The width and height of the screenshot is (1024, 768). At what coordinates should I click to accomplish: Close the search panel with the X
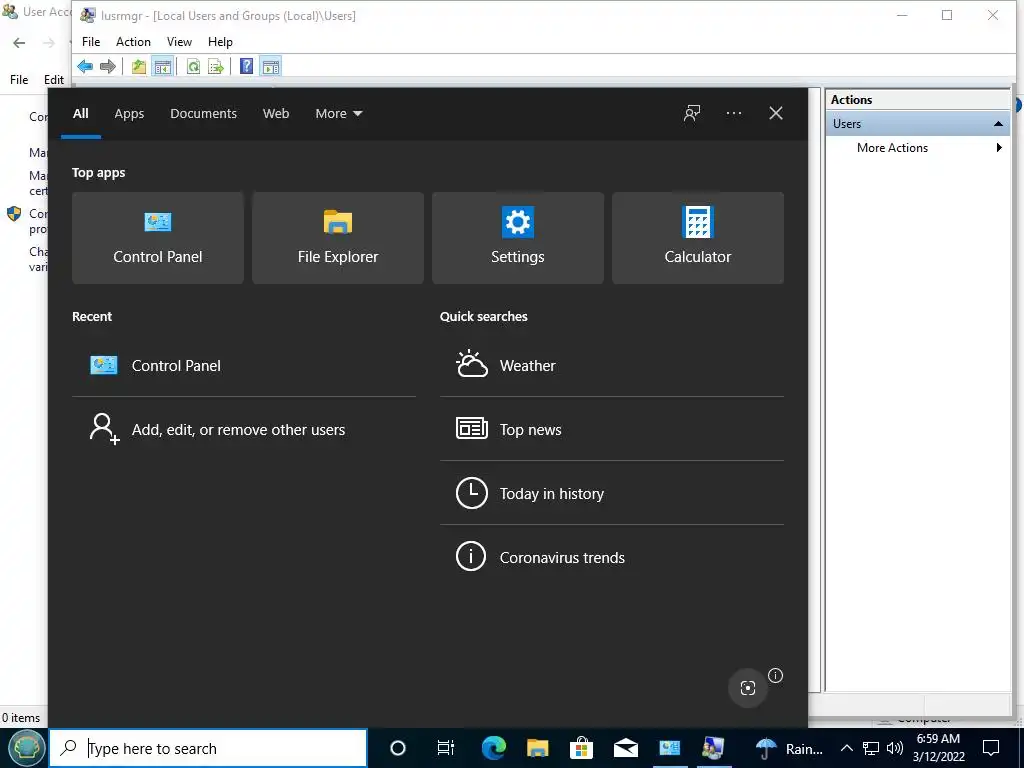tap(776, 113)
